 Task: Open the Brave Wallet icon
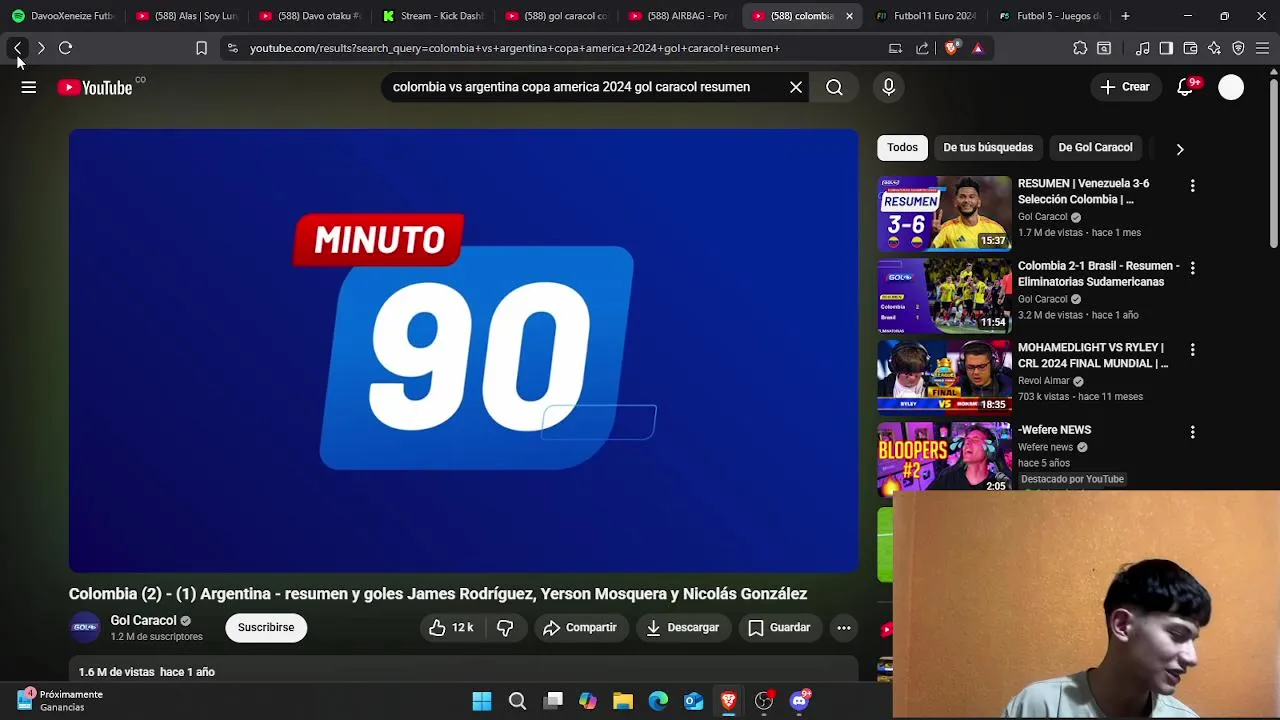click(1190, 48)
